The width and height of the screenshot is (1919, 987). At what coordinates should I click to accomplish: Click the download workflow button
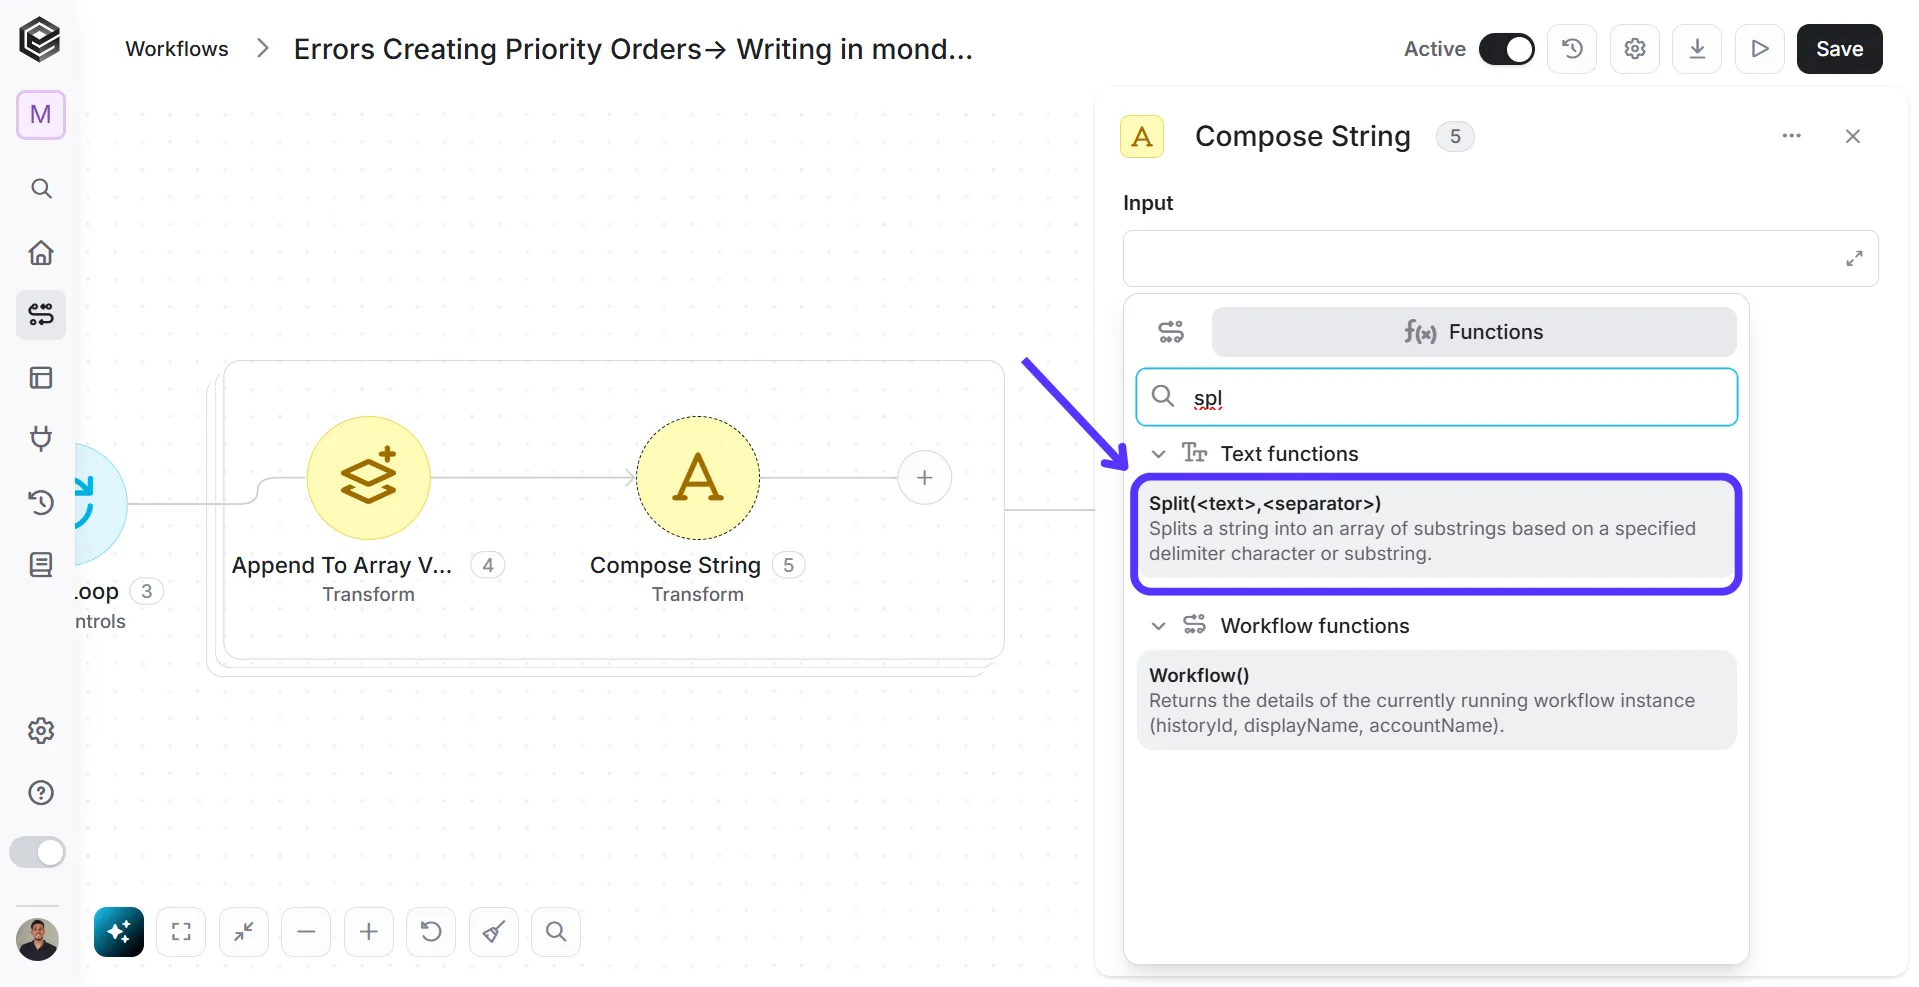point(1697,49)
